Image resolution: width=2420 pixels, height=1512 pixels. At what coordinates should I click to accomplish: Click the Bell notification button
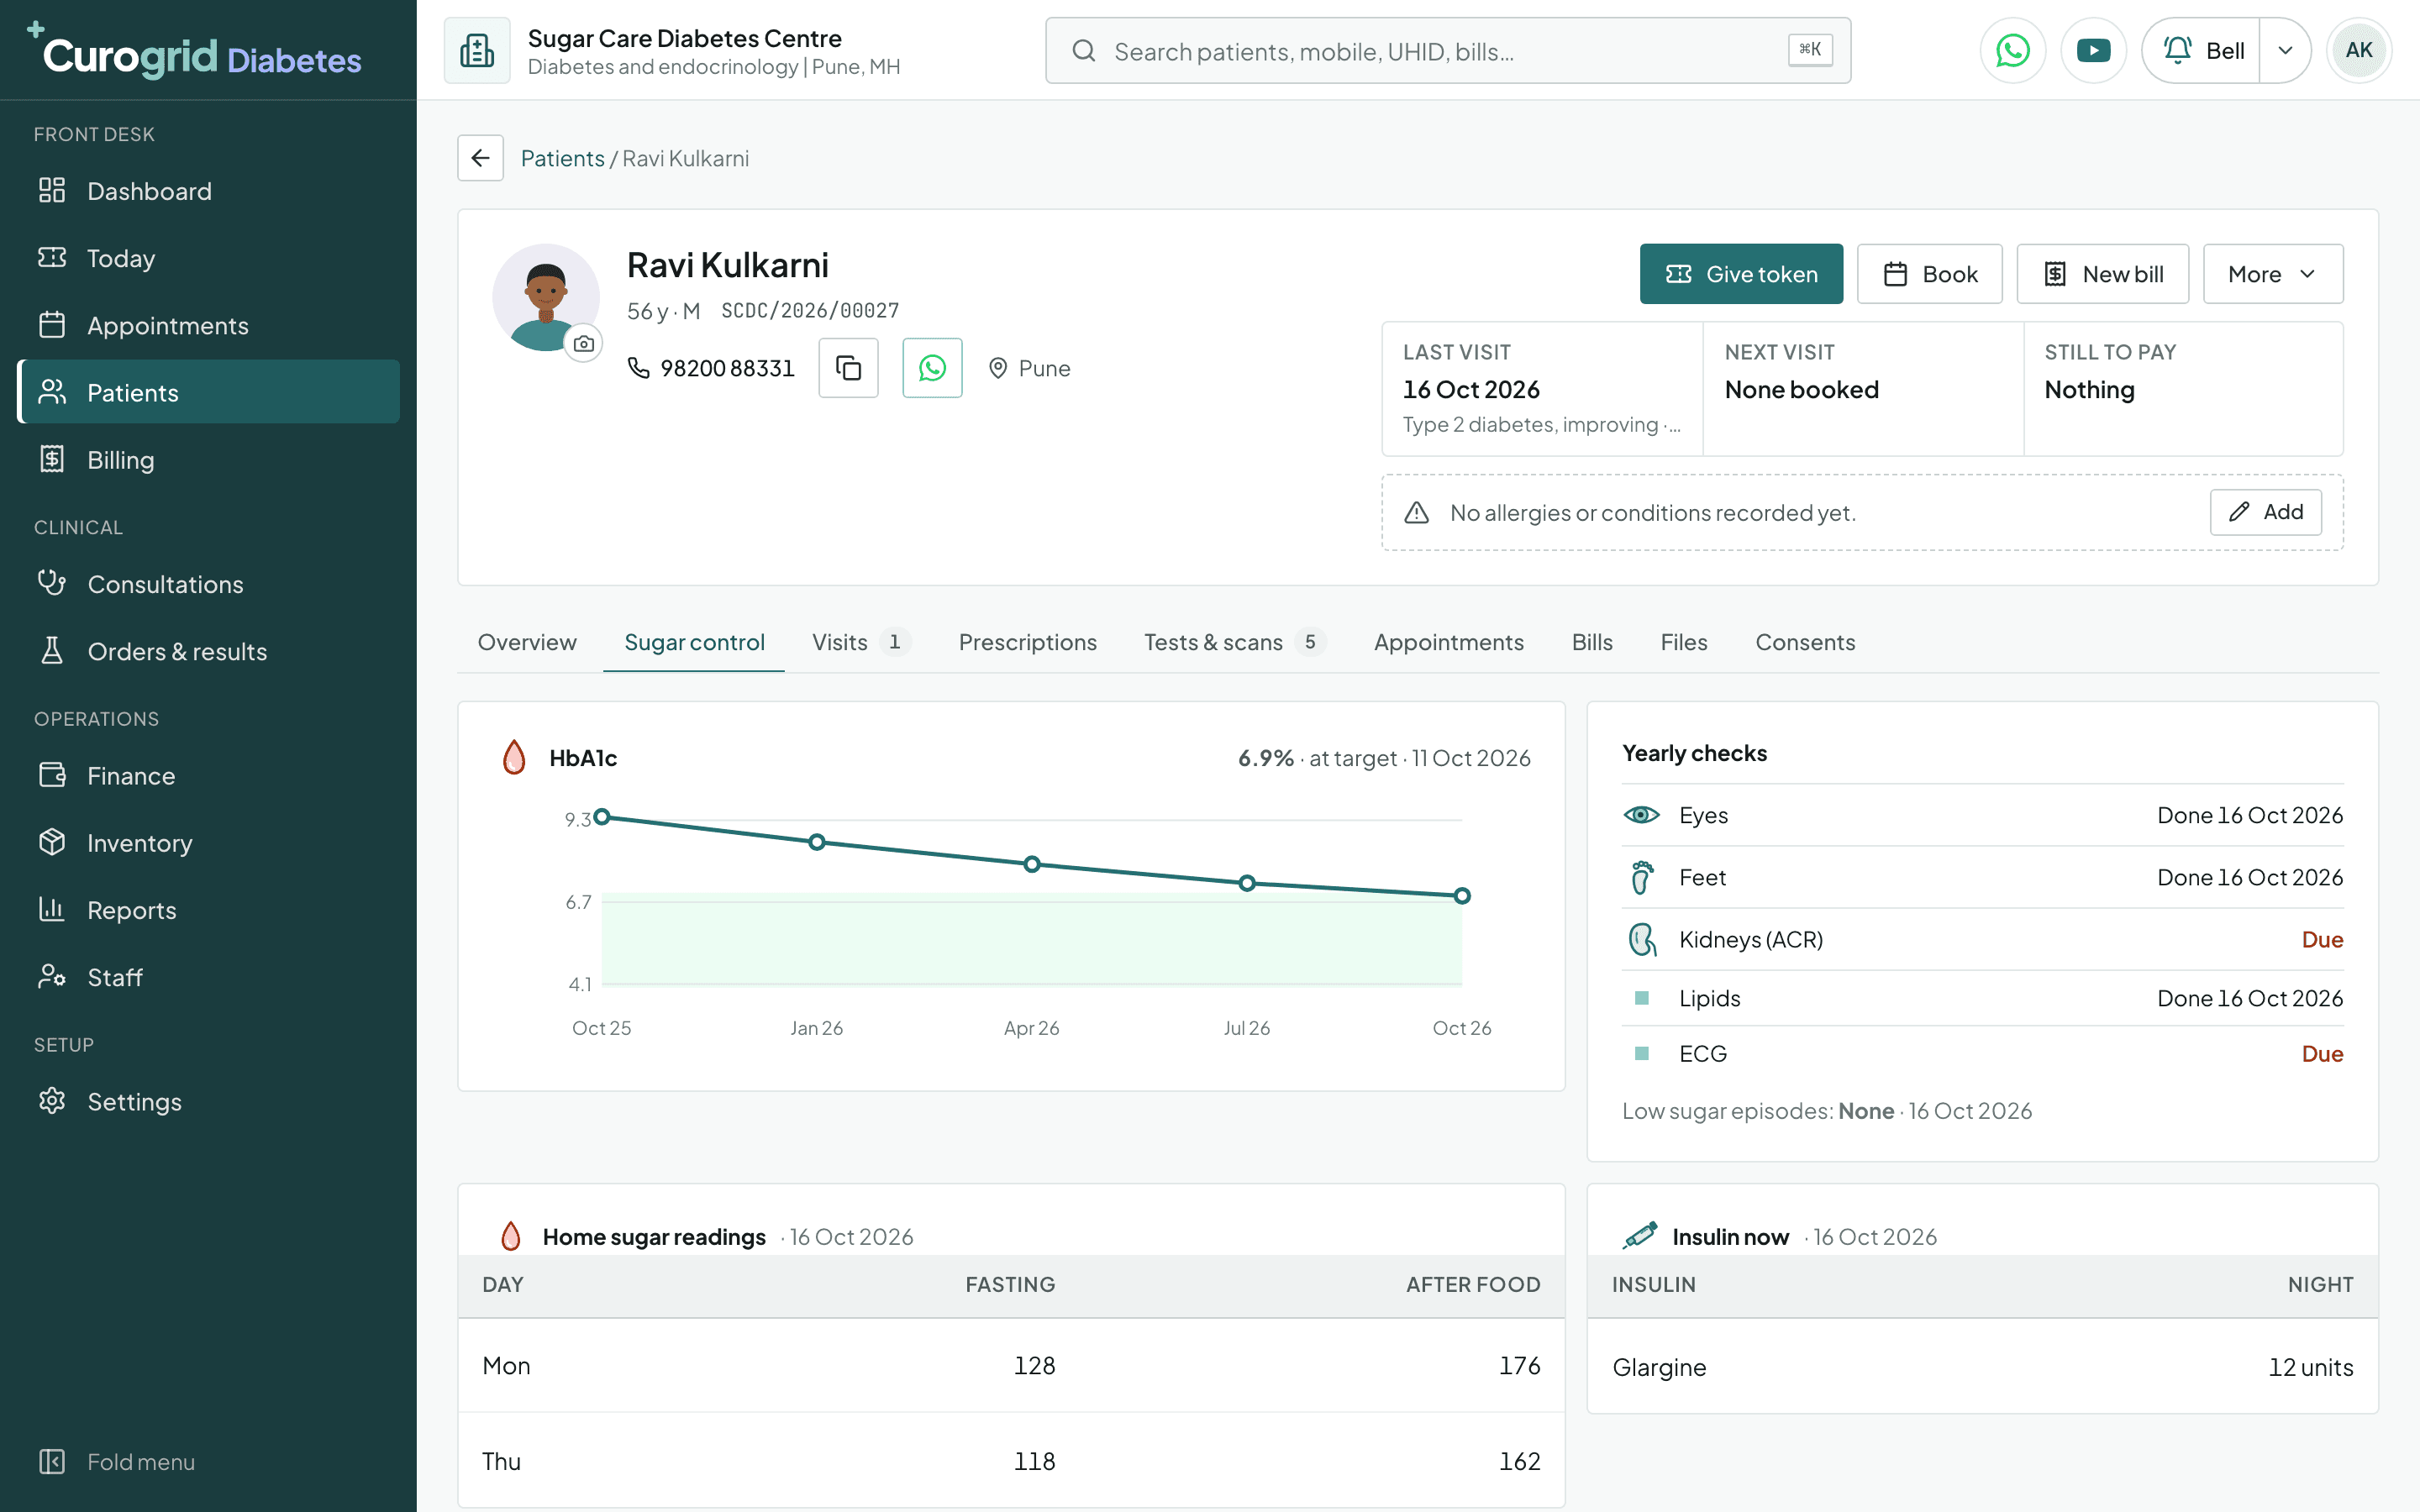(2201, 50)
